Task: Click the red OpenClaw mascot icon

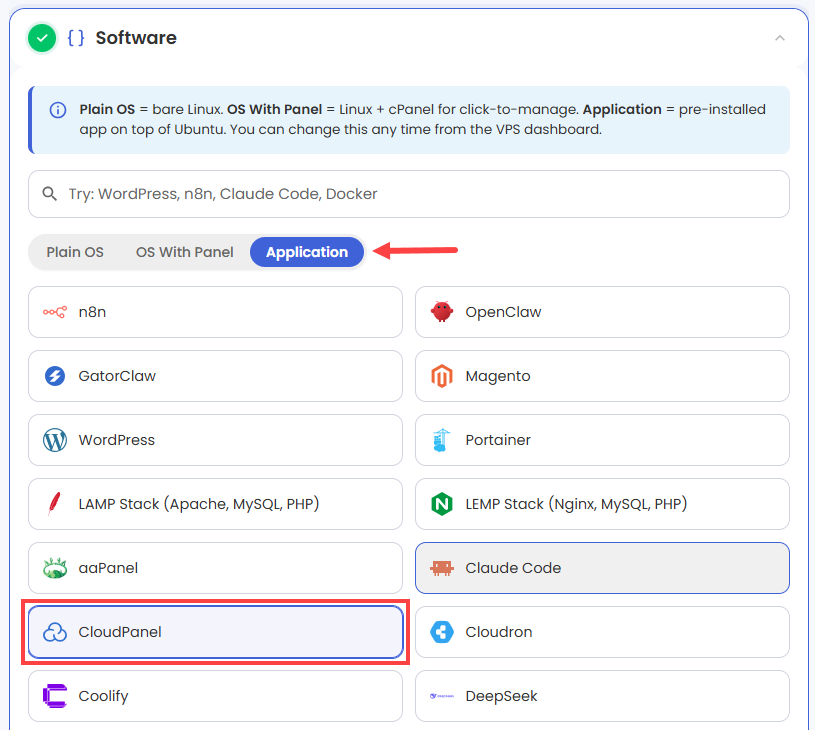Action: 442,312
